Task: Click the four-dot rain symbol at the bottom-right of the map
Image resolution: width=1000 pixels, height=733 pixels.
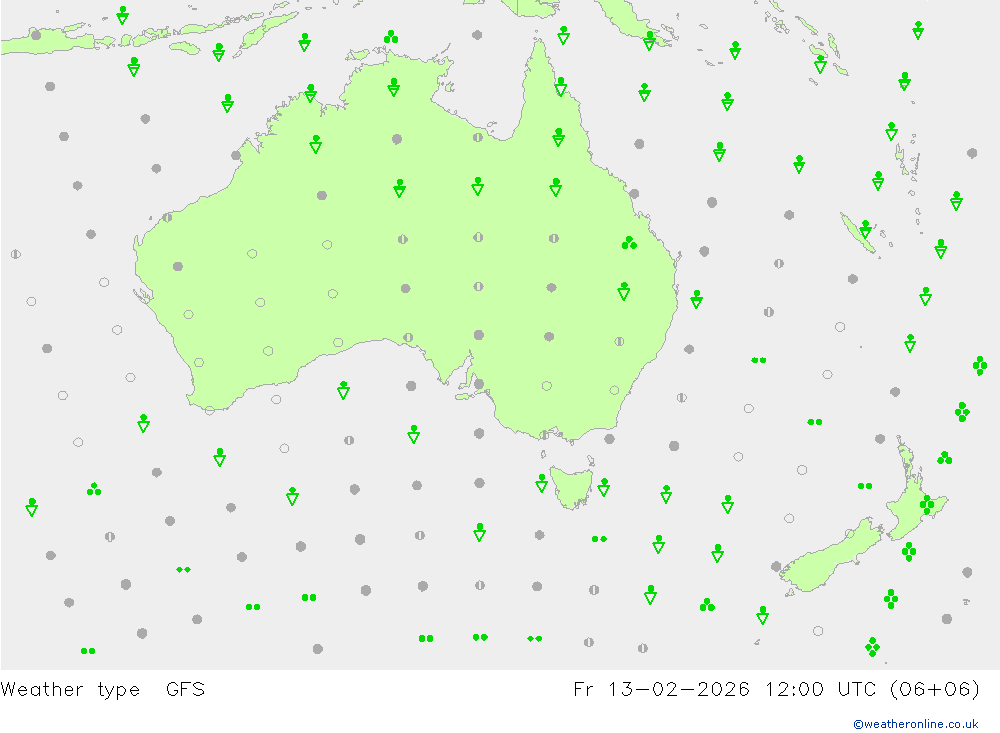Action: (x=872, y=646)
